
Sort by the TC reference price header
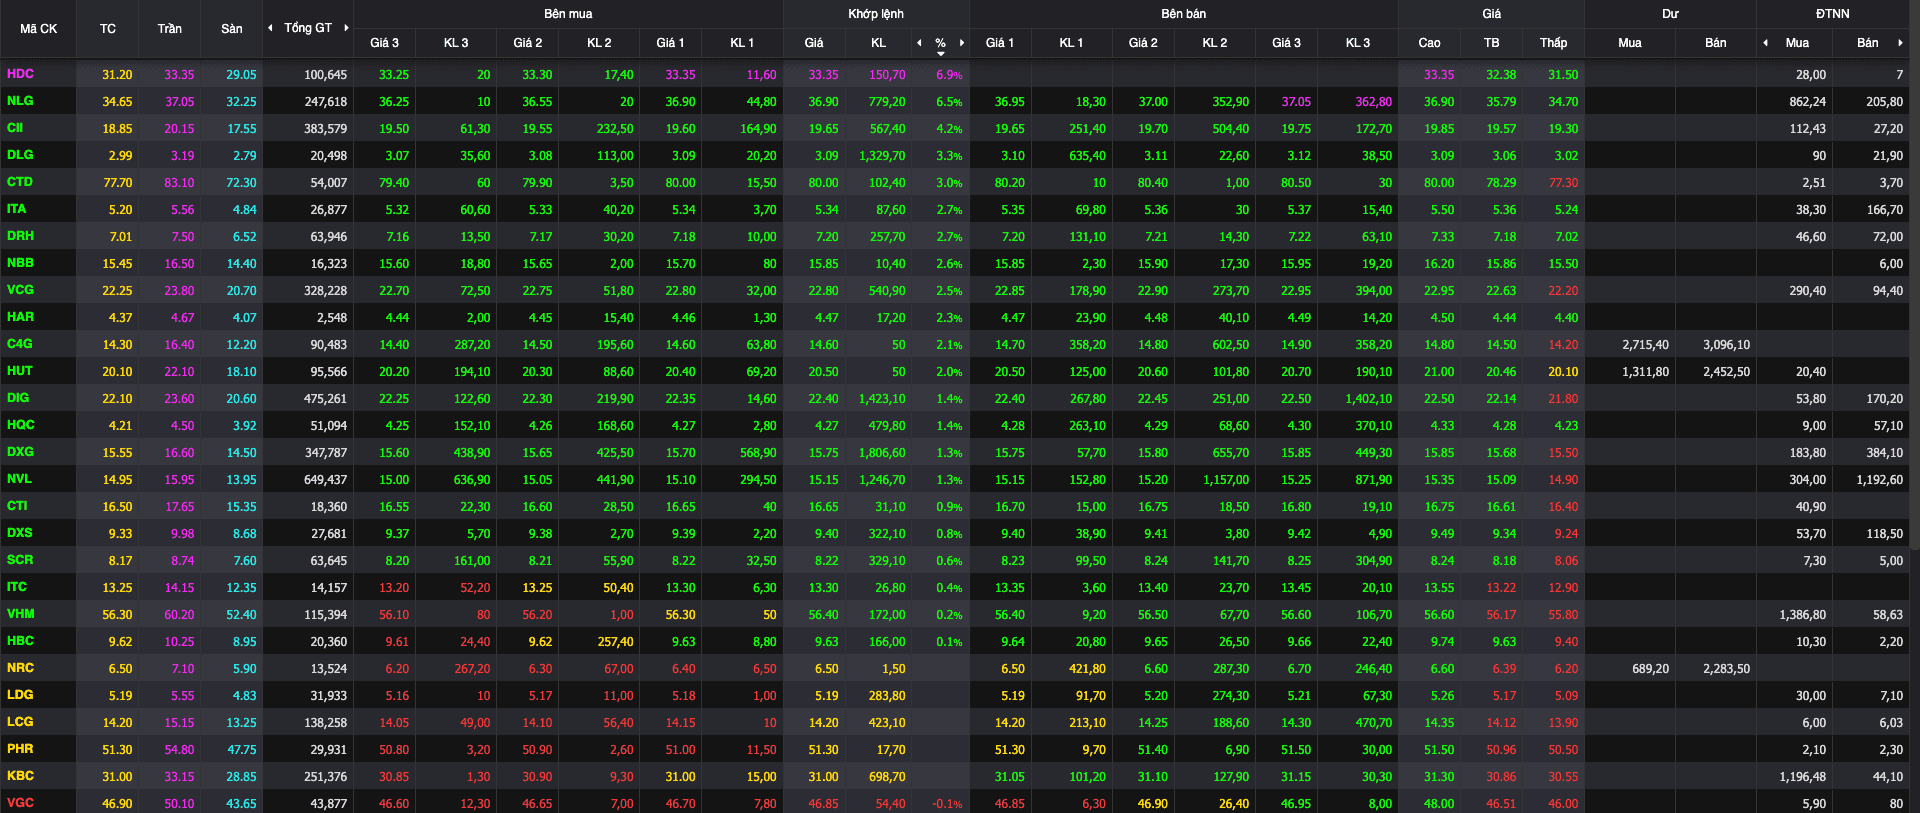click(108, 29)
